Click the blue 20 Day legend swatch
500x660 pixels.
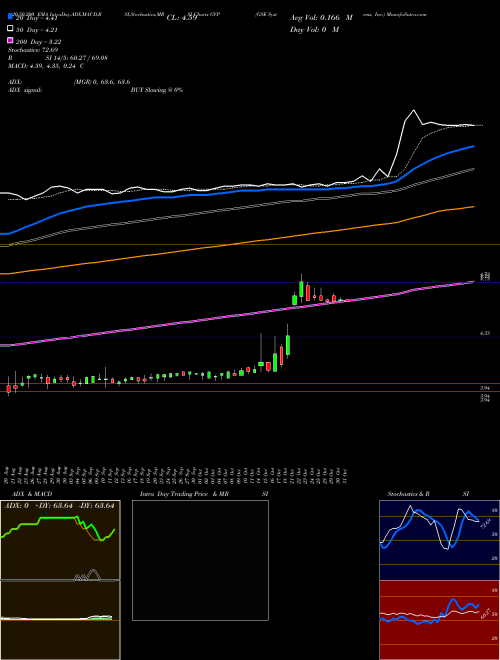click(11, 17)
